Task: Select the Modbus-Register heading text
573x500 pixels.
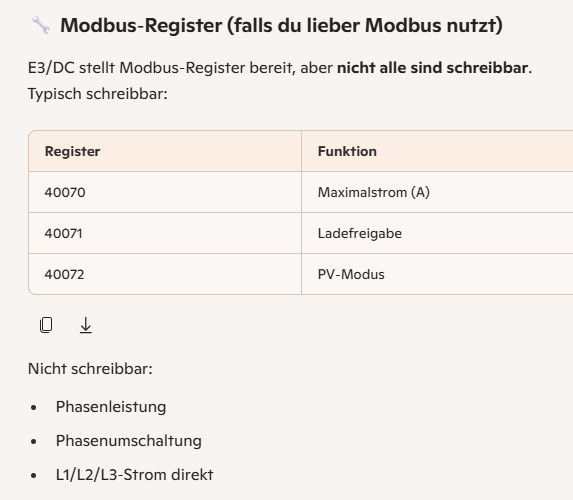Action: 281,26
